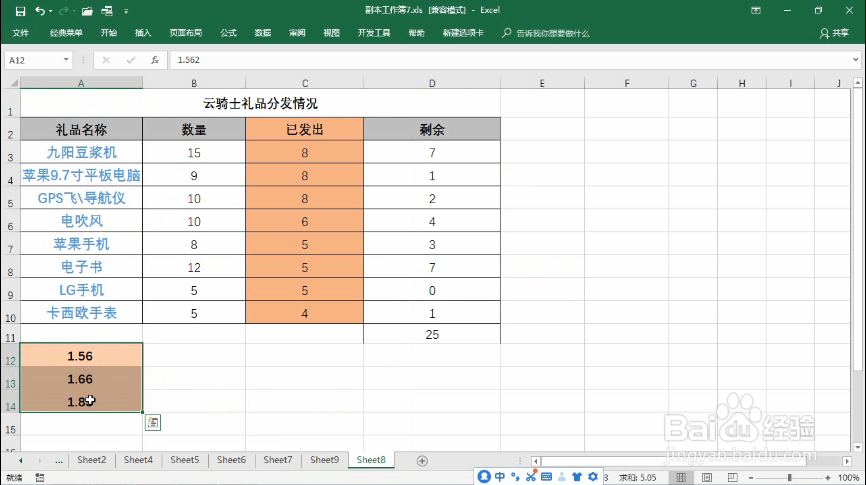This screenshot has width=866, height=485.
Task: Click vertical scrollbar down arrow
Action: click(x=857, y=447)
